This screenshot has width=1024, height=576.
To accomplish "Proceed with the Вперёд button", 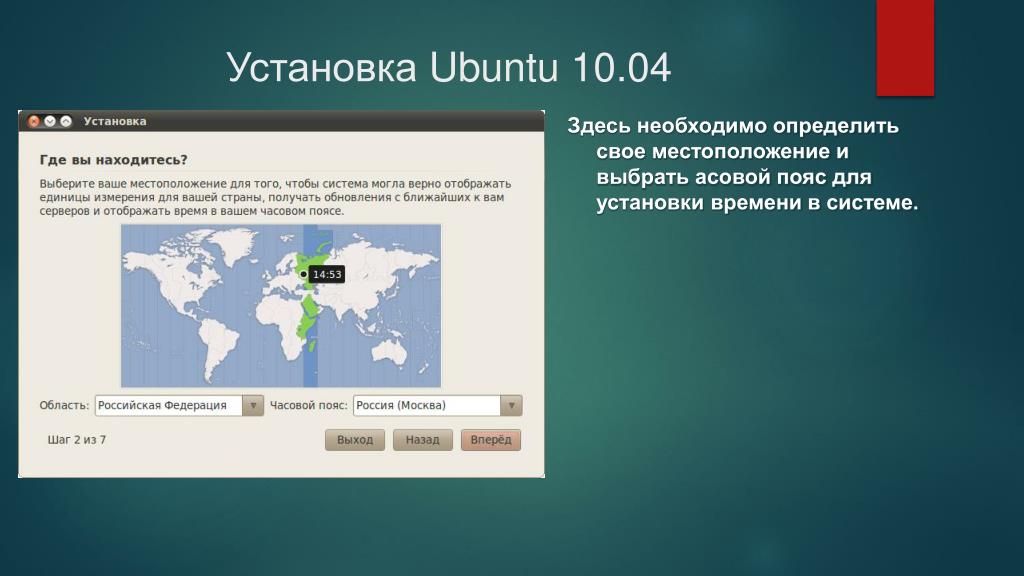I will (x=491, y=440).
